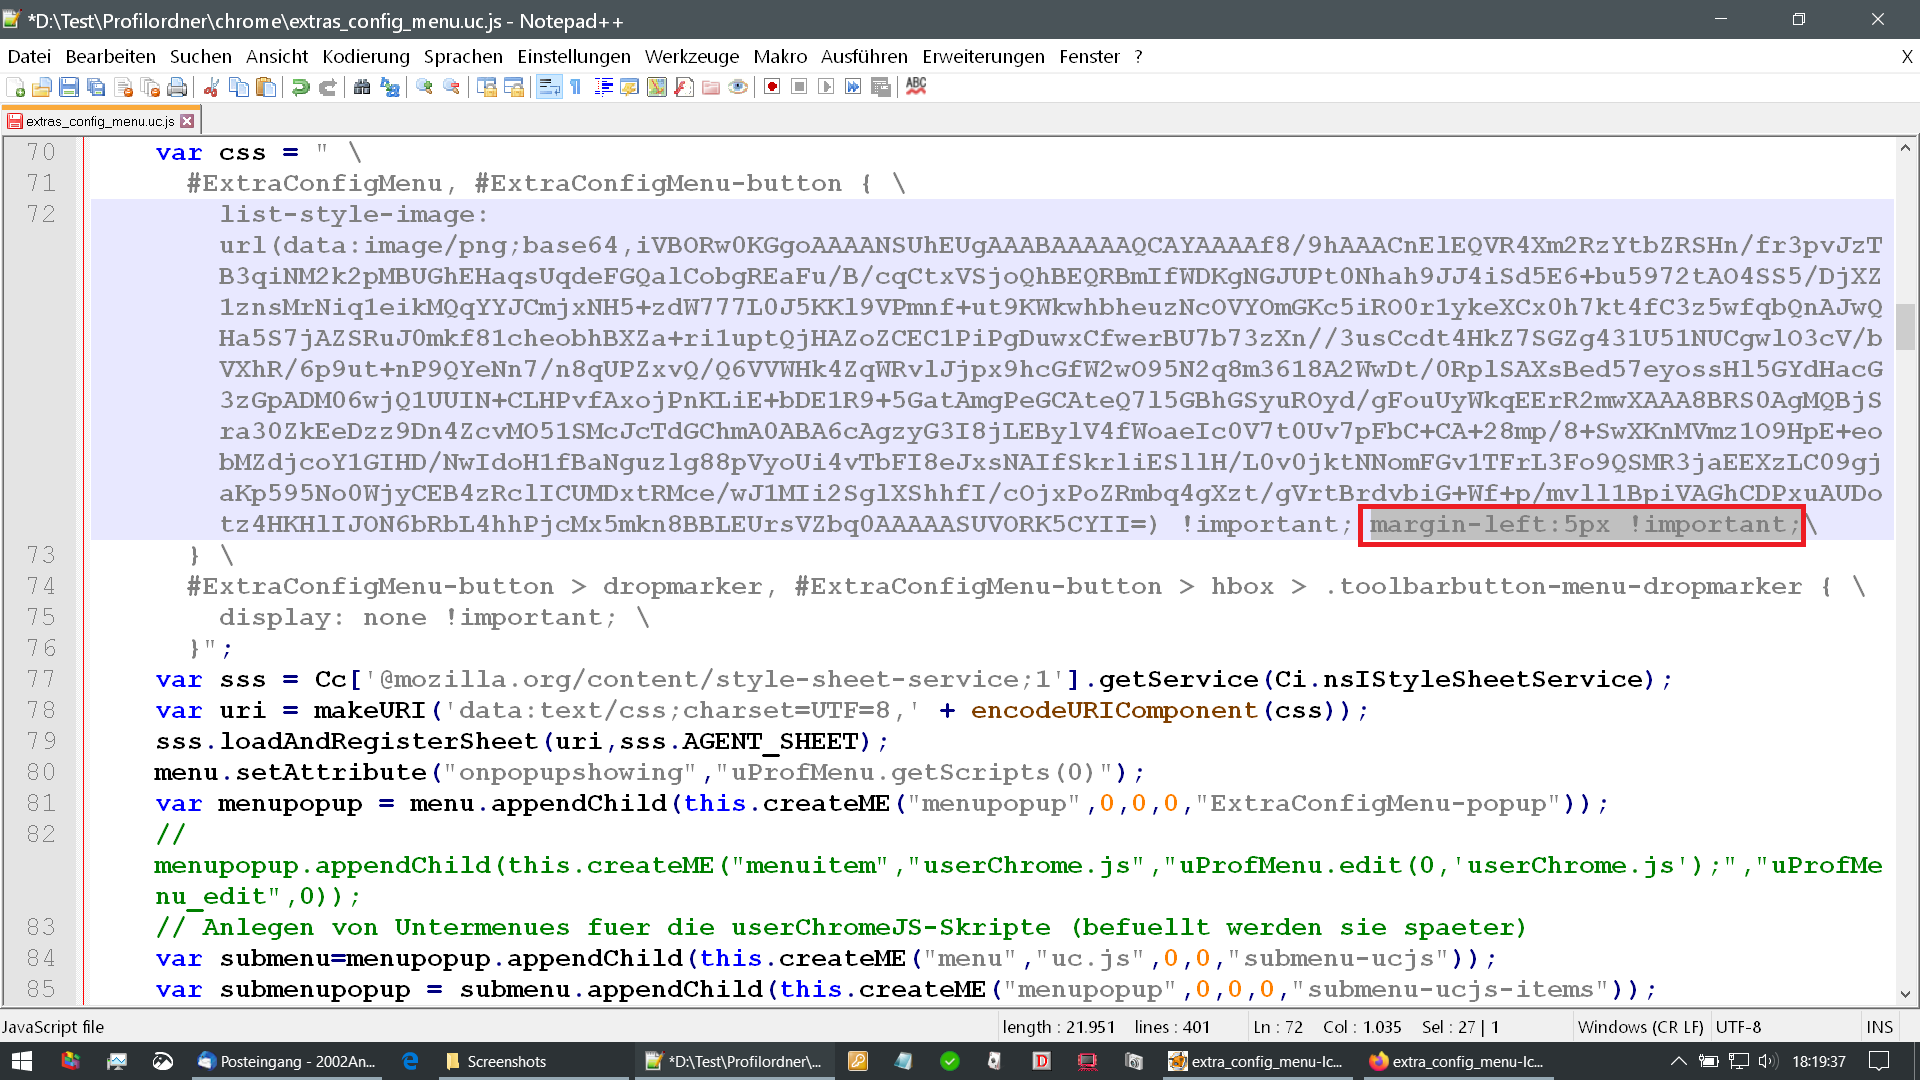Image resolution: width=1920 pixels, height=1080 pixels.
Task: Click the Find binoculars icon
Action: (x=362, y=87)
